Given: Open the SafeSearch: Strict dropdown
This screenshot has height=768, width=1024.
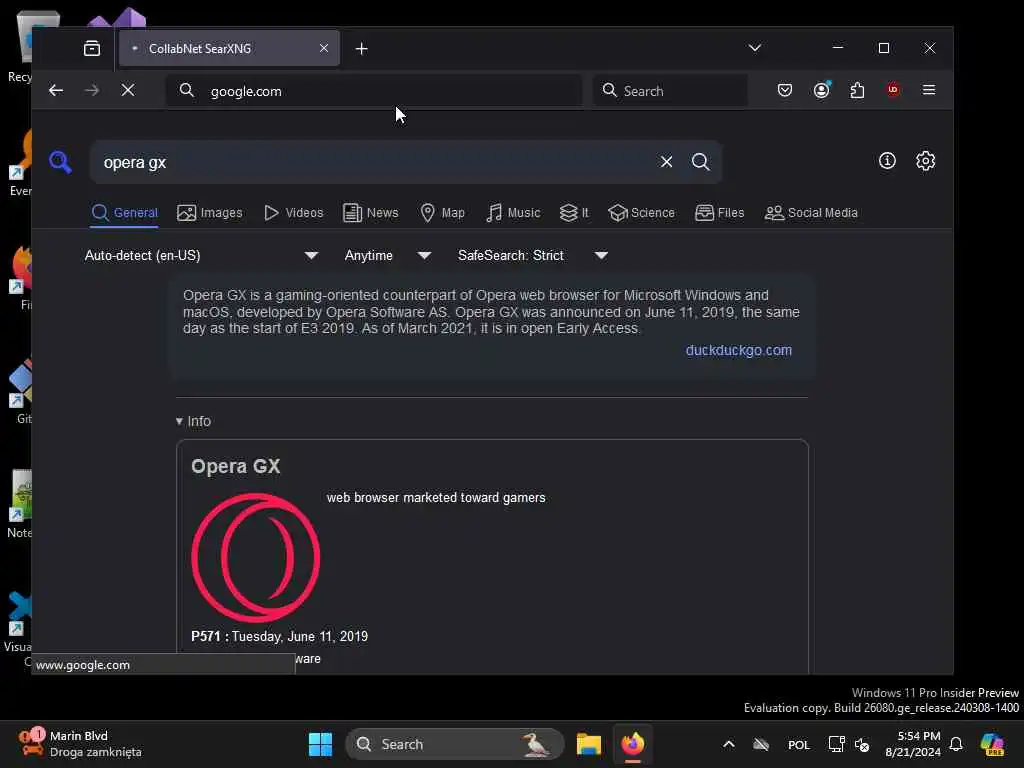Looking at the screenshot, I should (532, 255).
